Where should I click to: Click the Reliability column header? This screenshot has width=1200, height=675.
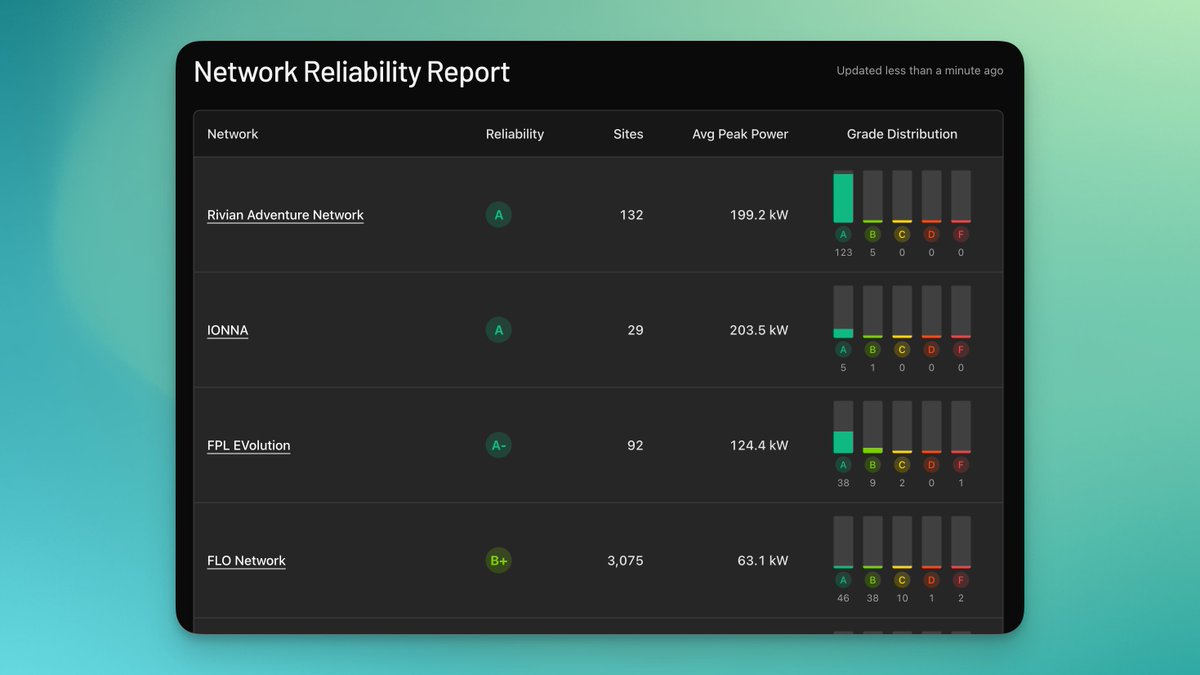coord(515,134)
